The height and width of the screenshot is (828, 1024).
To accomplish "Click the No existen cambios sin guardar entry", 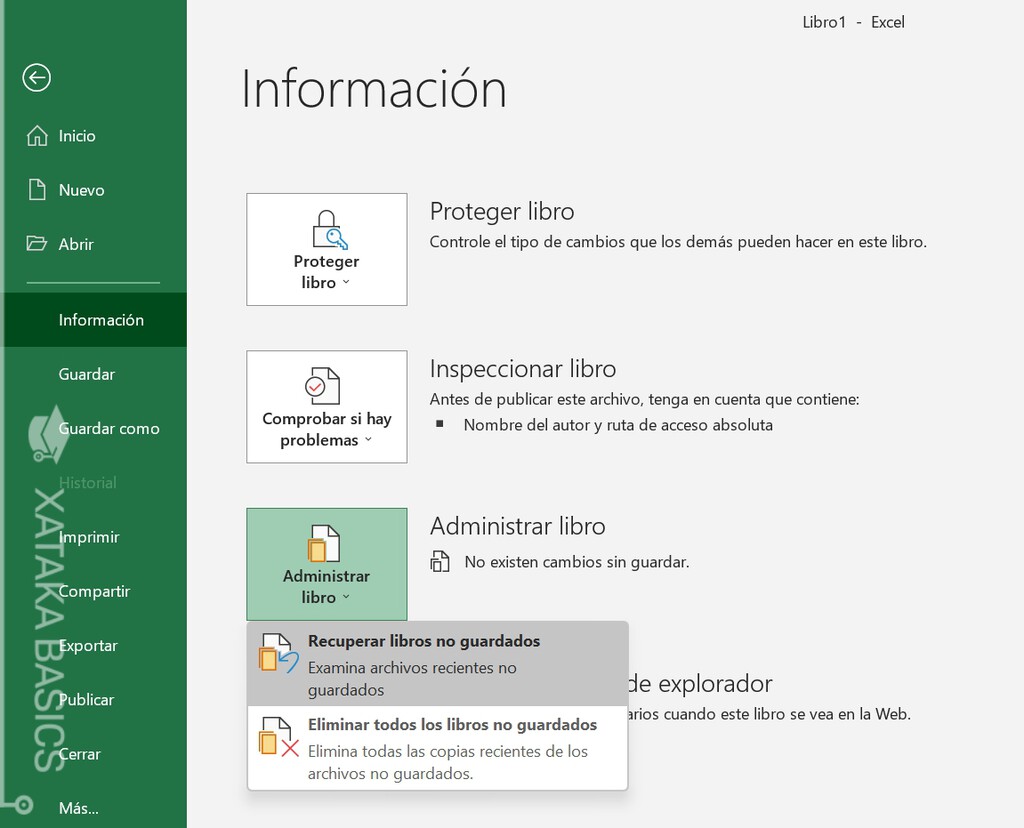I will (576, 562).
